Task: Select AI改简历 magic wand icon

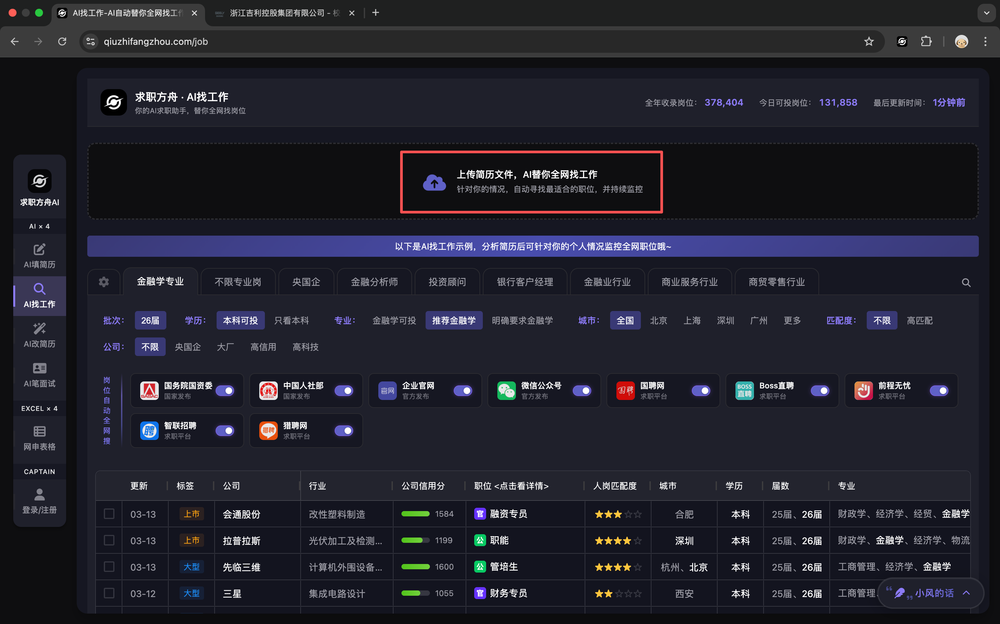Action: tap(39, 334)
